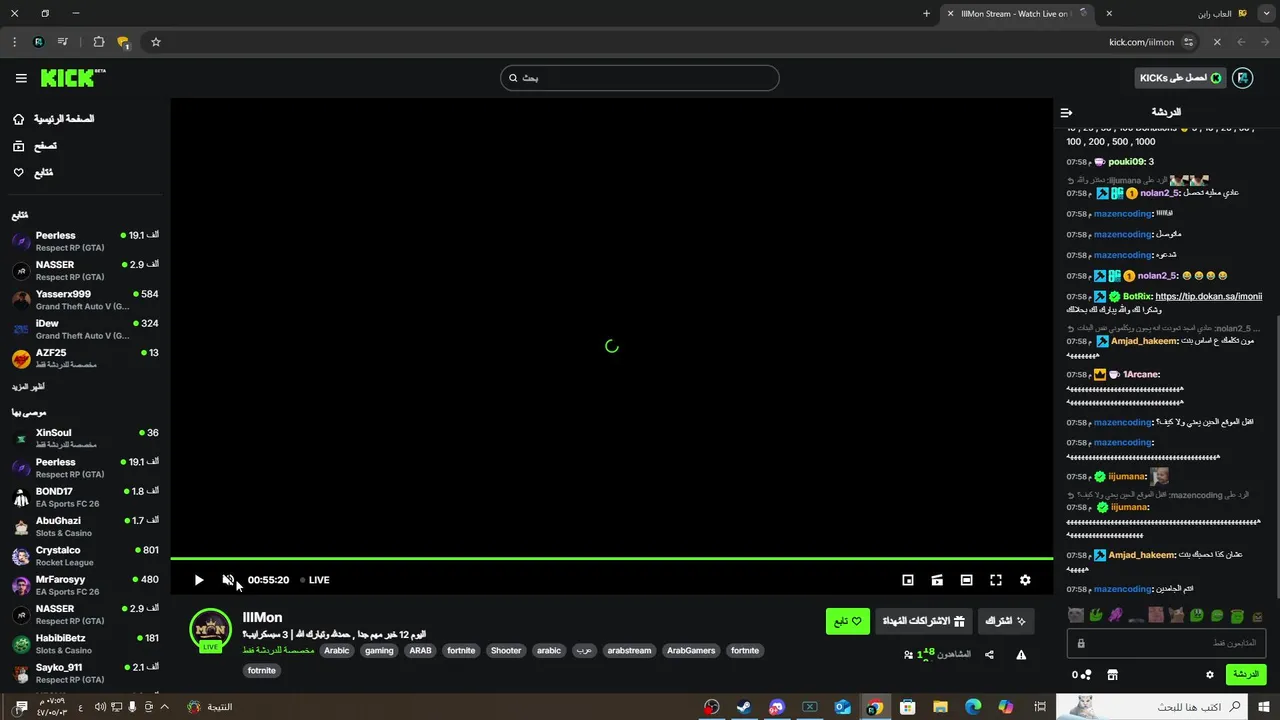Image resolution: width=1280 pixels, height=720 pixels.
Task: Click the followers-only chat input box
Action: click(x=1166, y=643)
